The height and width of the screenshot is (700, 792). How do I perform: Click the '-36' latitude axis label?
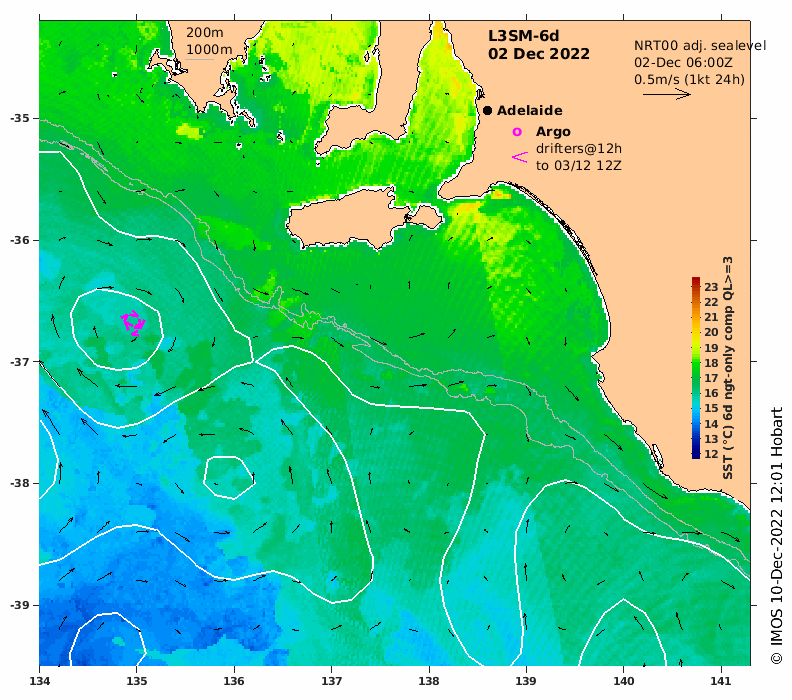tap(19, 240)
